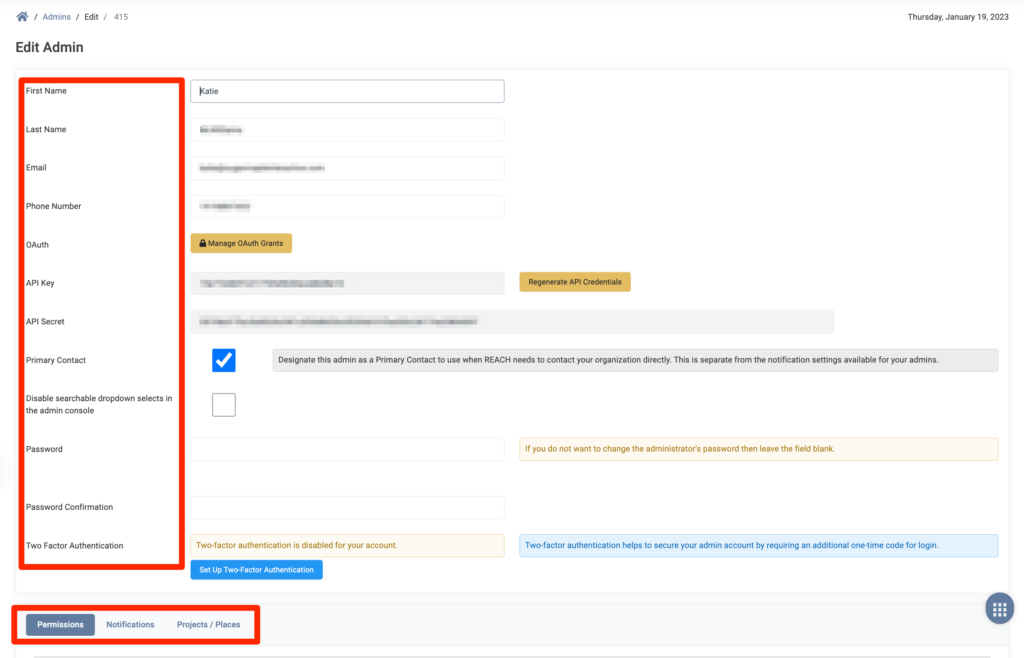Focus the First Name field containing Katie
The width and height of the screenshot is (1024, 658).
[x=347, y=91]
